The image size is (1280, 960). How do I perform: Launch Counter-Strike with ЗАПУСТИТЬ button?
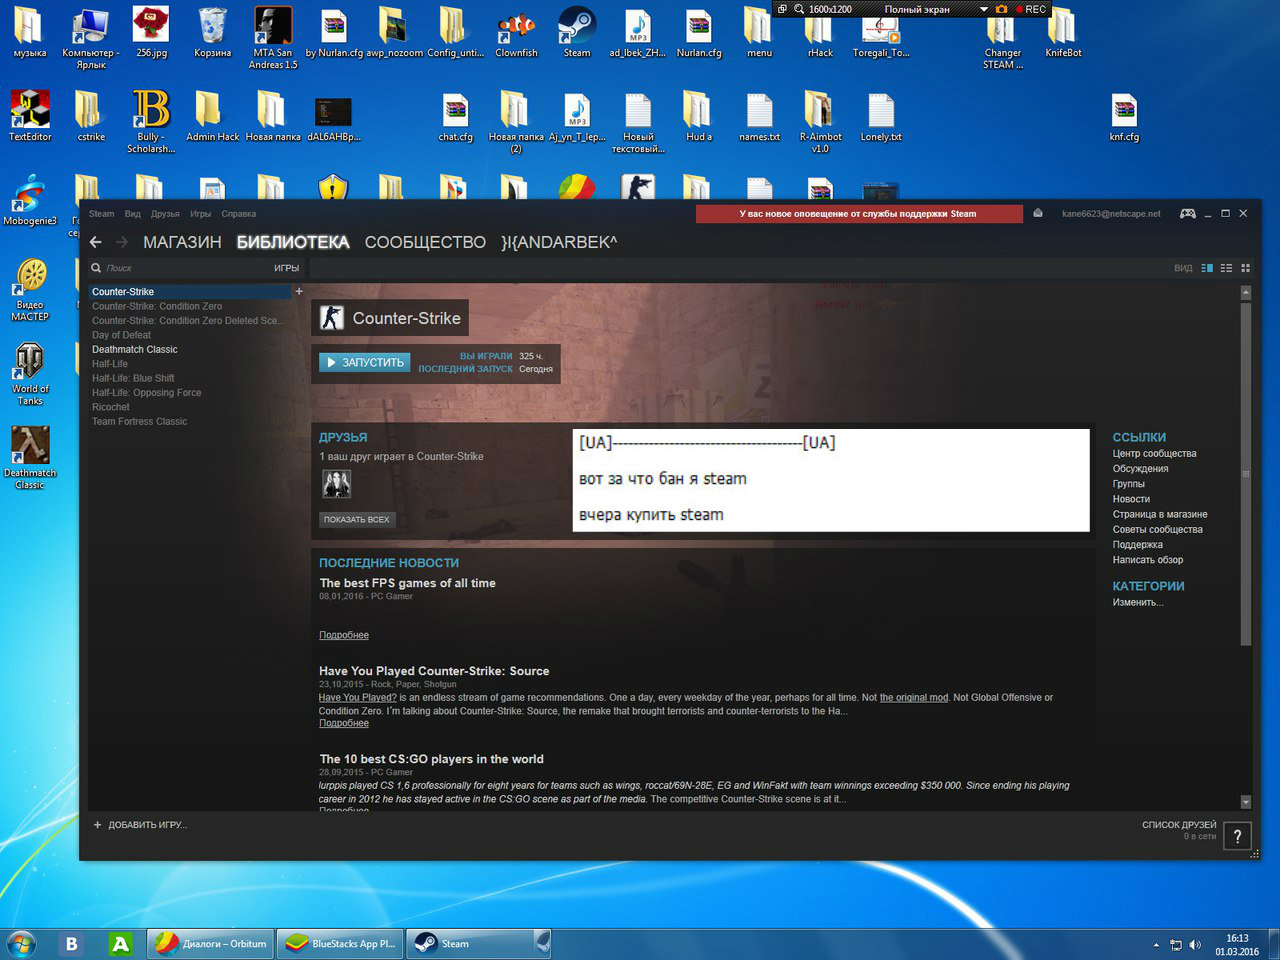[x=364, y=362]
